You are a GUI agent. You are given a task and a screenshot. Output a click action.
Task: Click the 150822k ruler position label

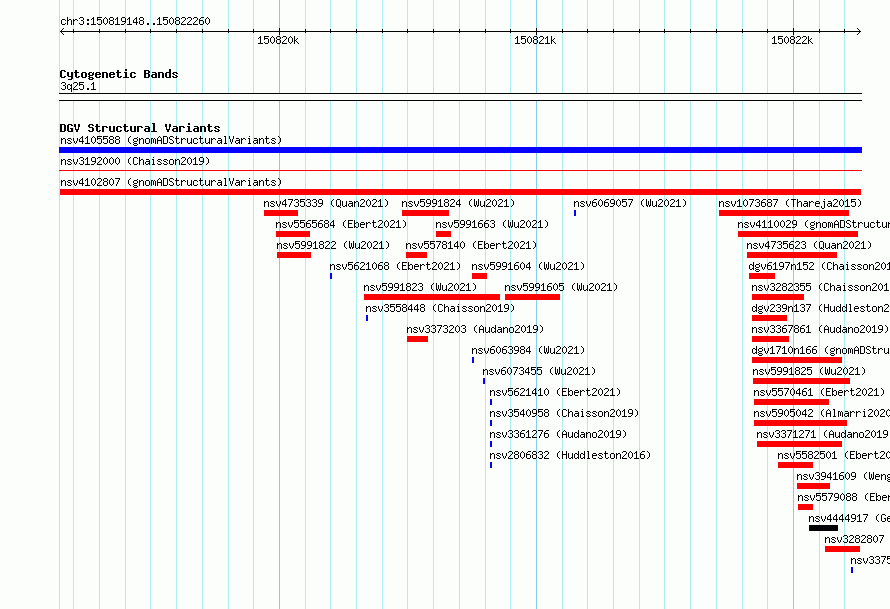pos(792,40)
